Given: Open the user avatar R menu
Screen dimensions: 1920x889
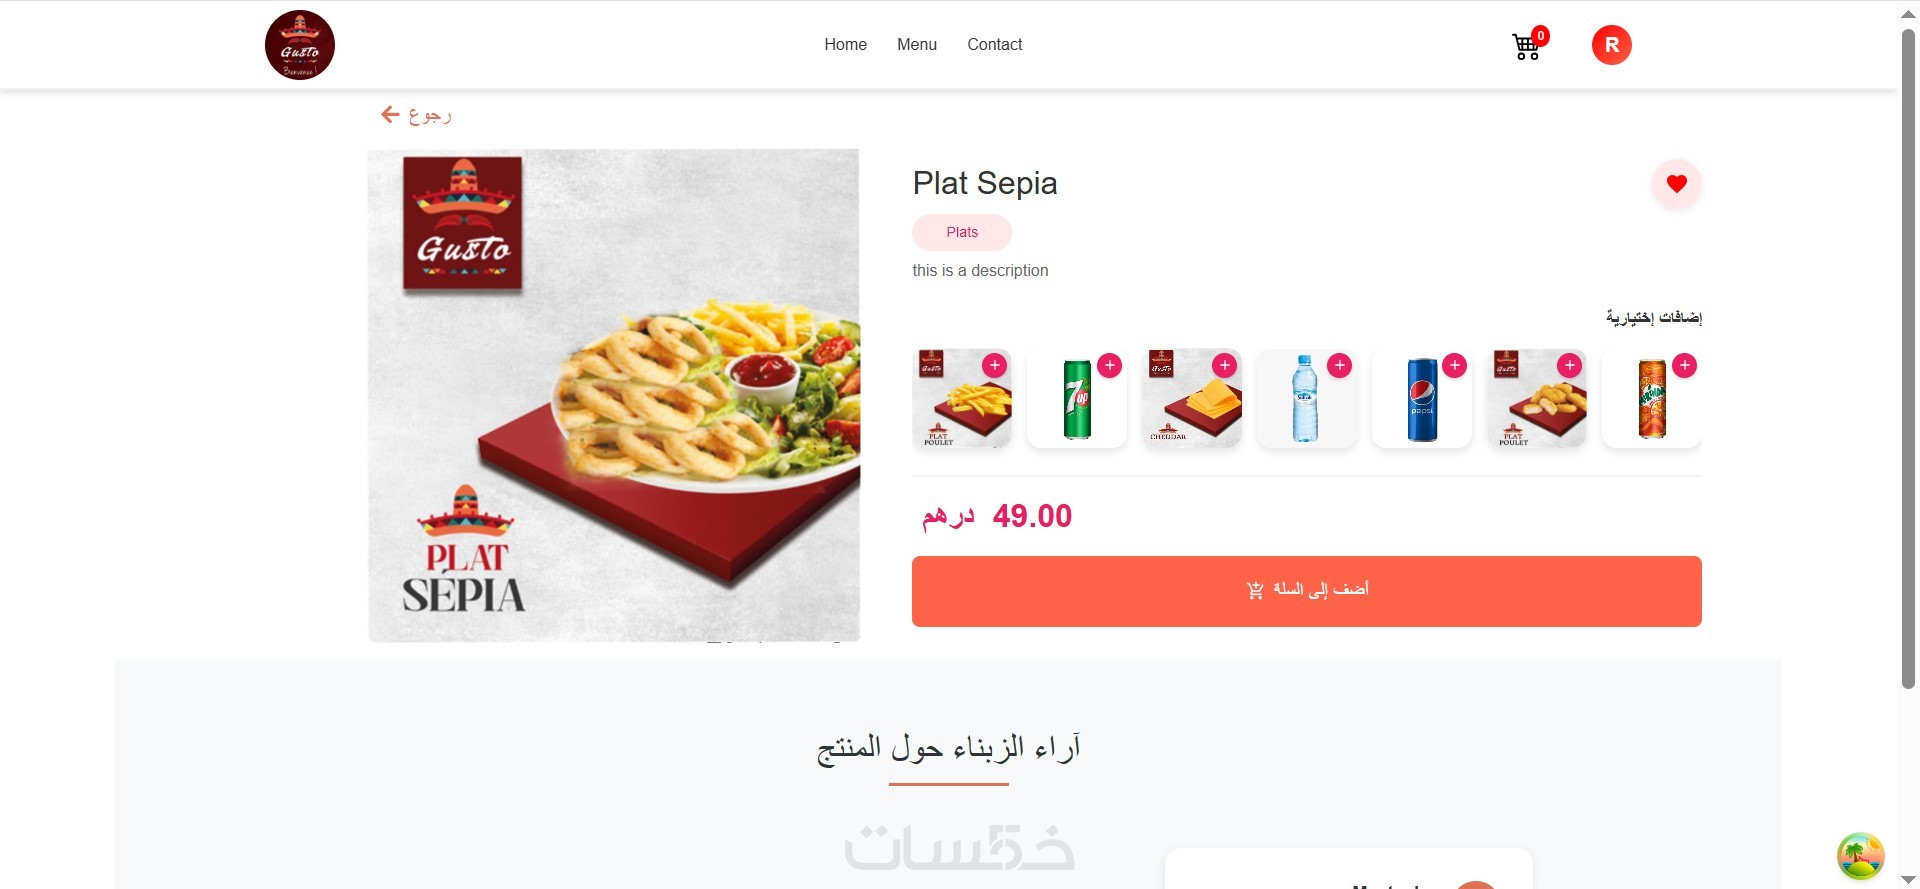Looking at the screenshot, I should [1611, 45].
